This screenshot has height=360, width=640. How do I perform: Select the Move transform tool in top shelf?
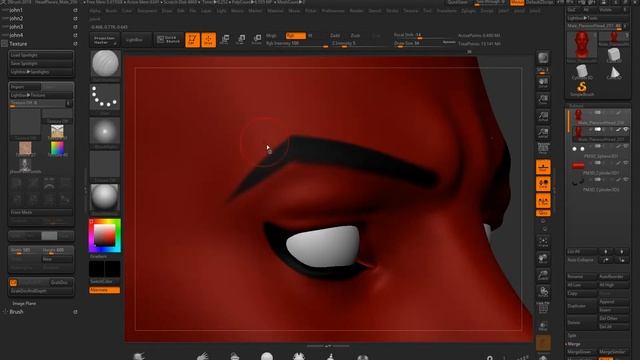click(x=224, y=40)
